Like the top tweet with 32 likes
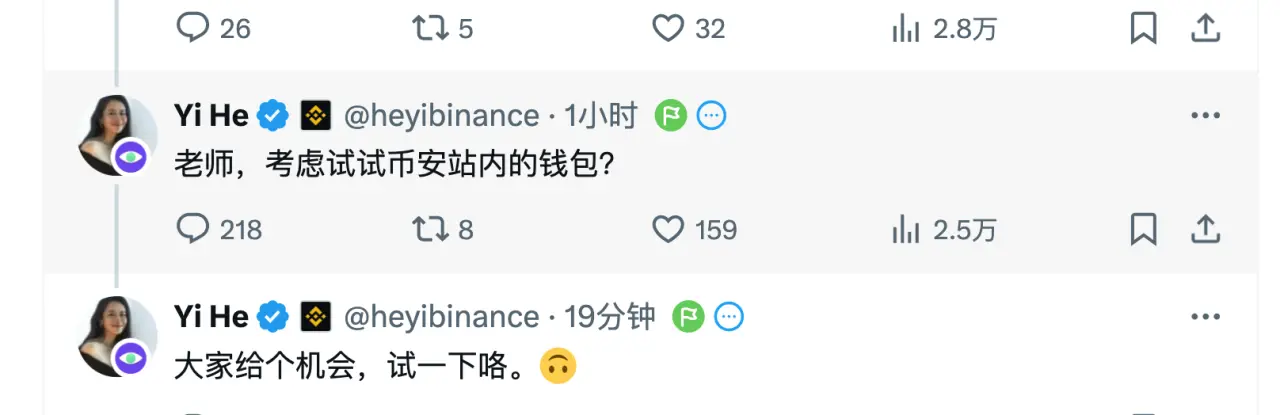Screen dimensions: 1280x415 [x=667, y=29]
